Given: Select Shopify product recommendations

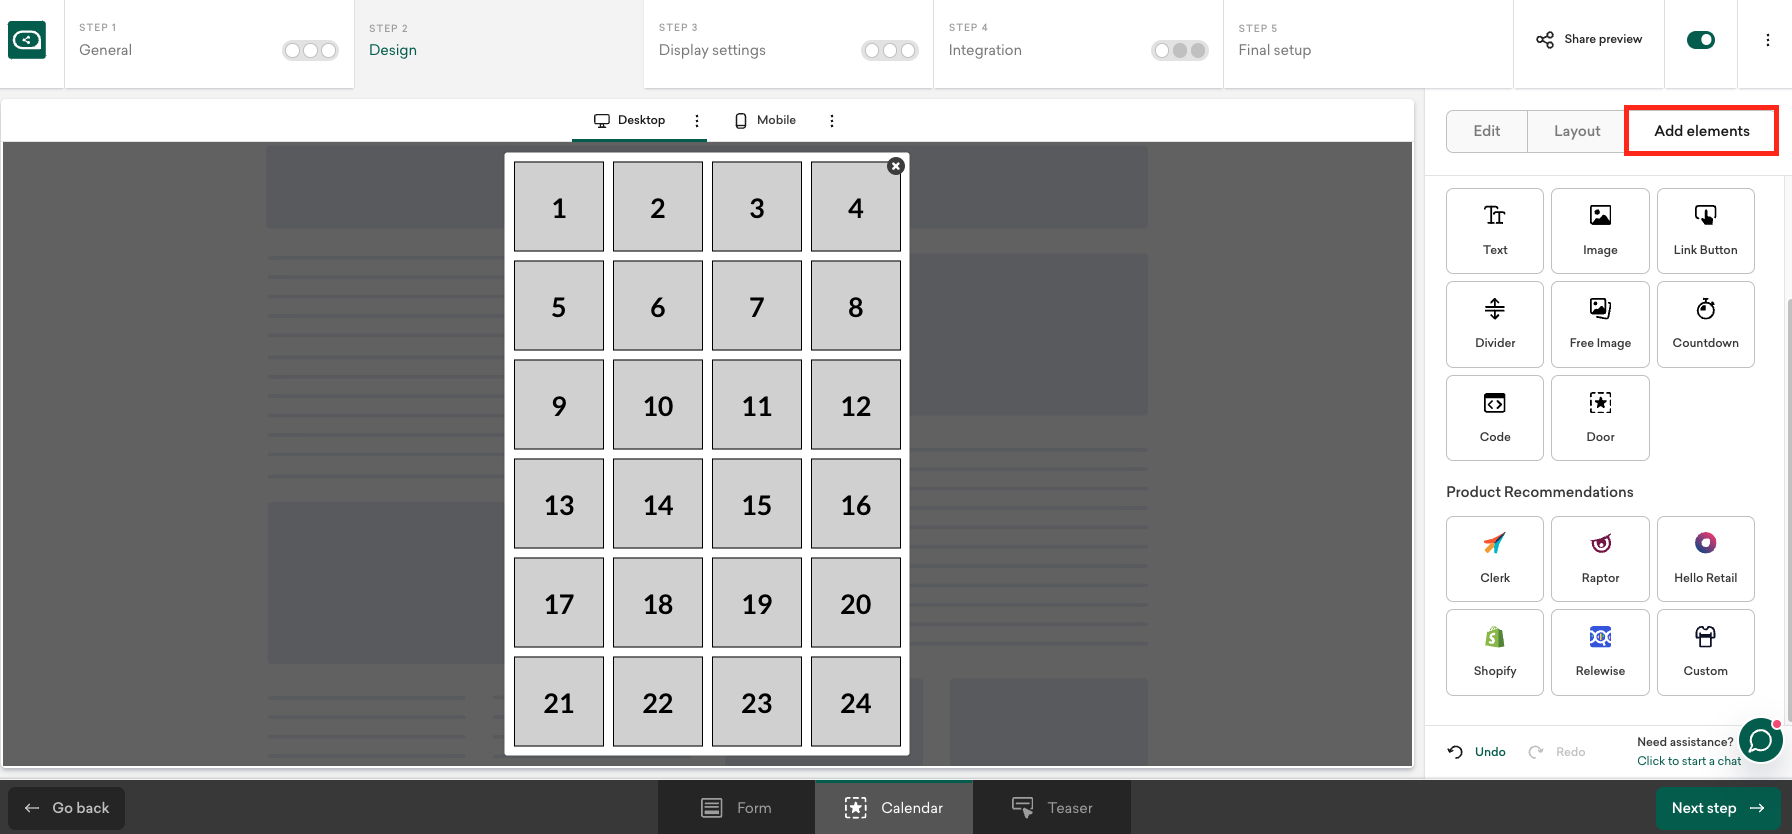Looking at the screenshot, I should pos(1495,652).
